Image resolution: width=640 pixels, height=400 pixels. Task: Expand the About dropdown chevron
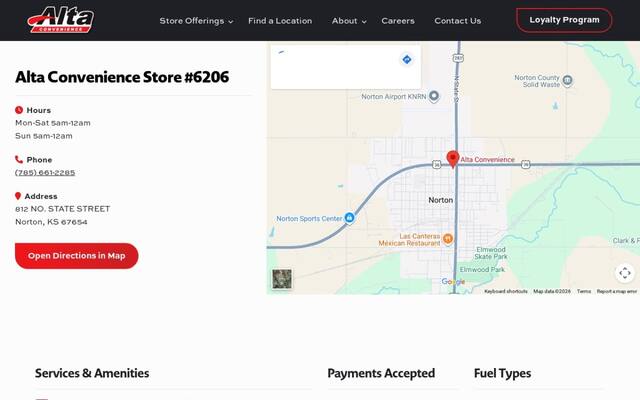(364, 22)
